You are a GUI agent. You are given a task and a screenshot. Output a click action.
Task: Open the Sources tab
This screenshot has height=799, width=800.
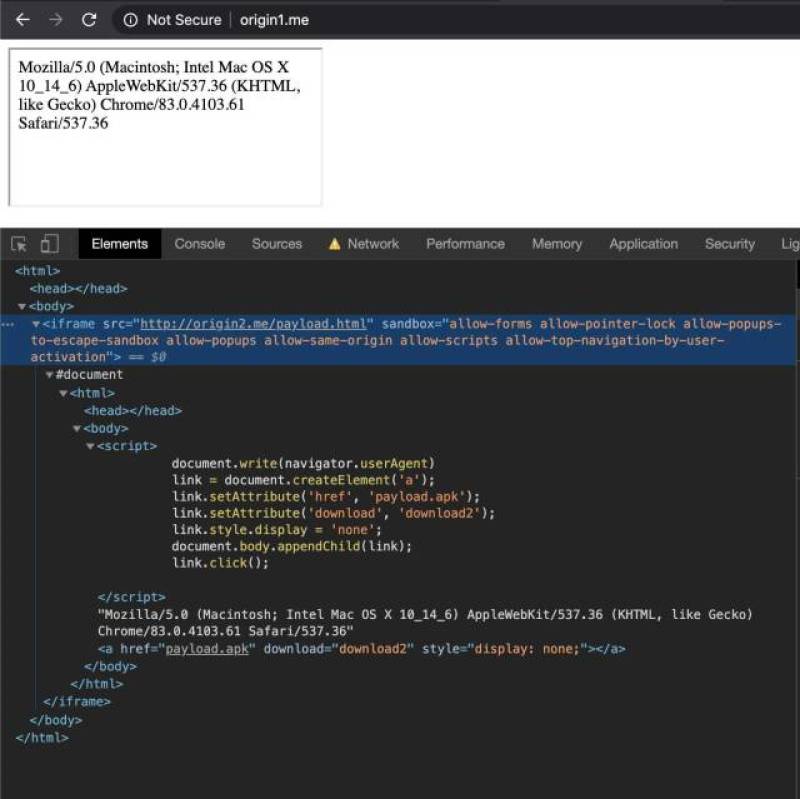[x=277, y=244]
